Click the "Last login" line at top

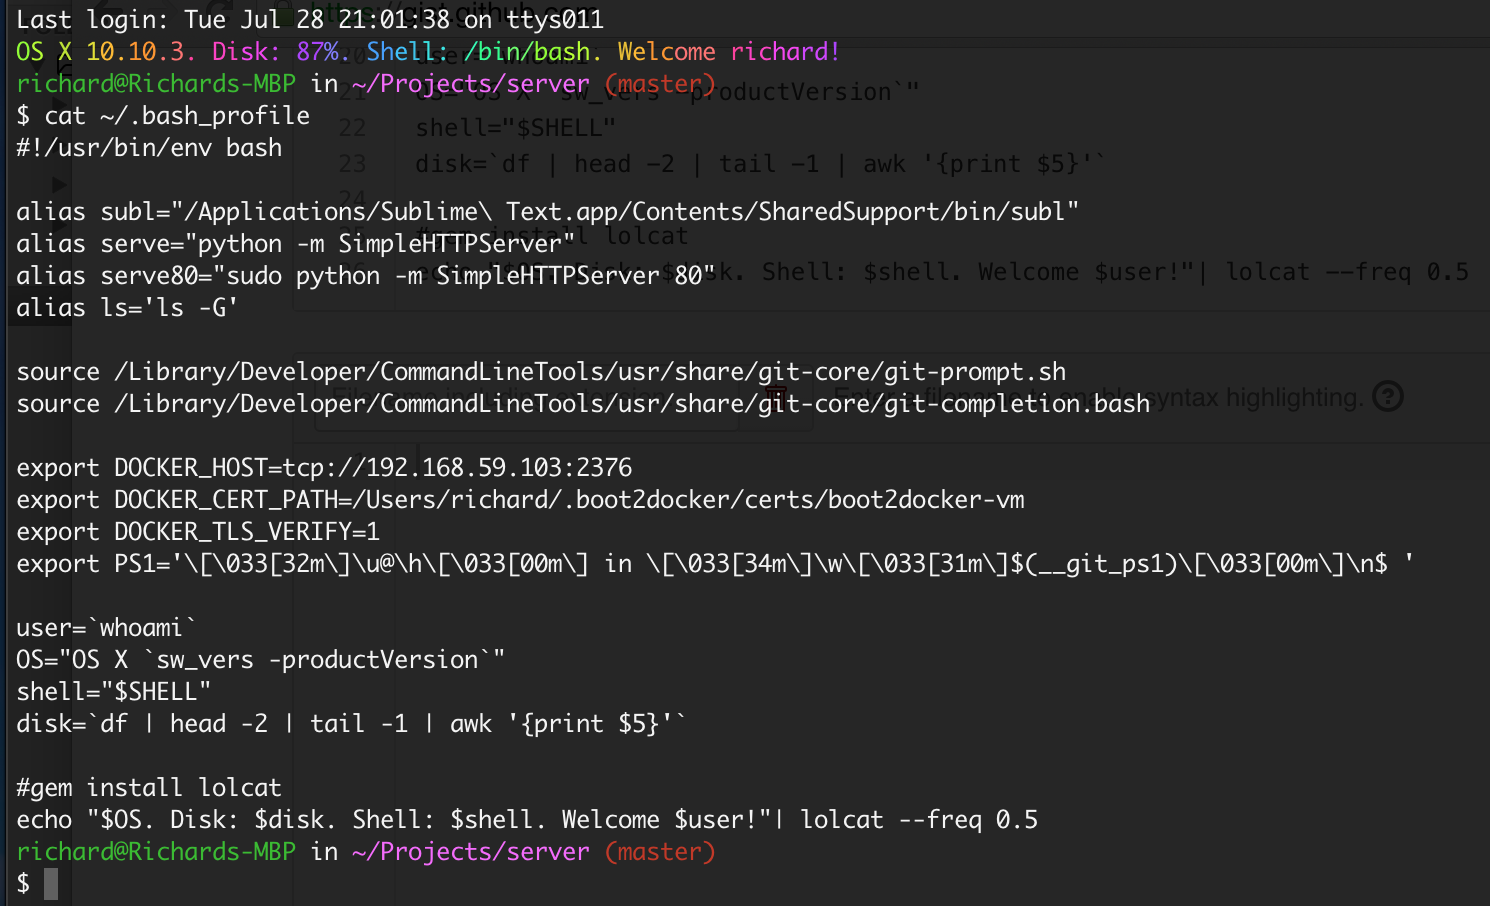[x=310, y=20]
